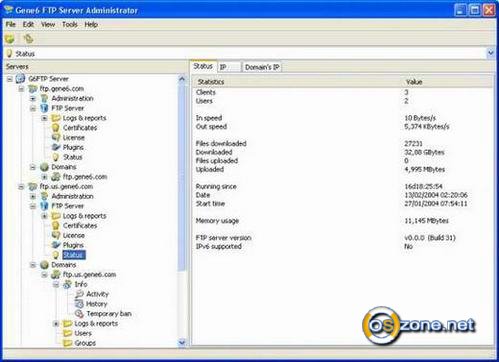The image size is (499, 362).
Task: Collapse FTP Server under ftp.gene6.com
Action: click(33, 108)
